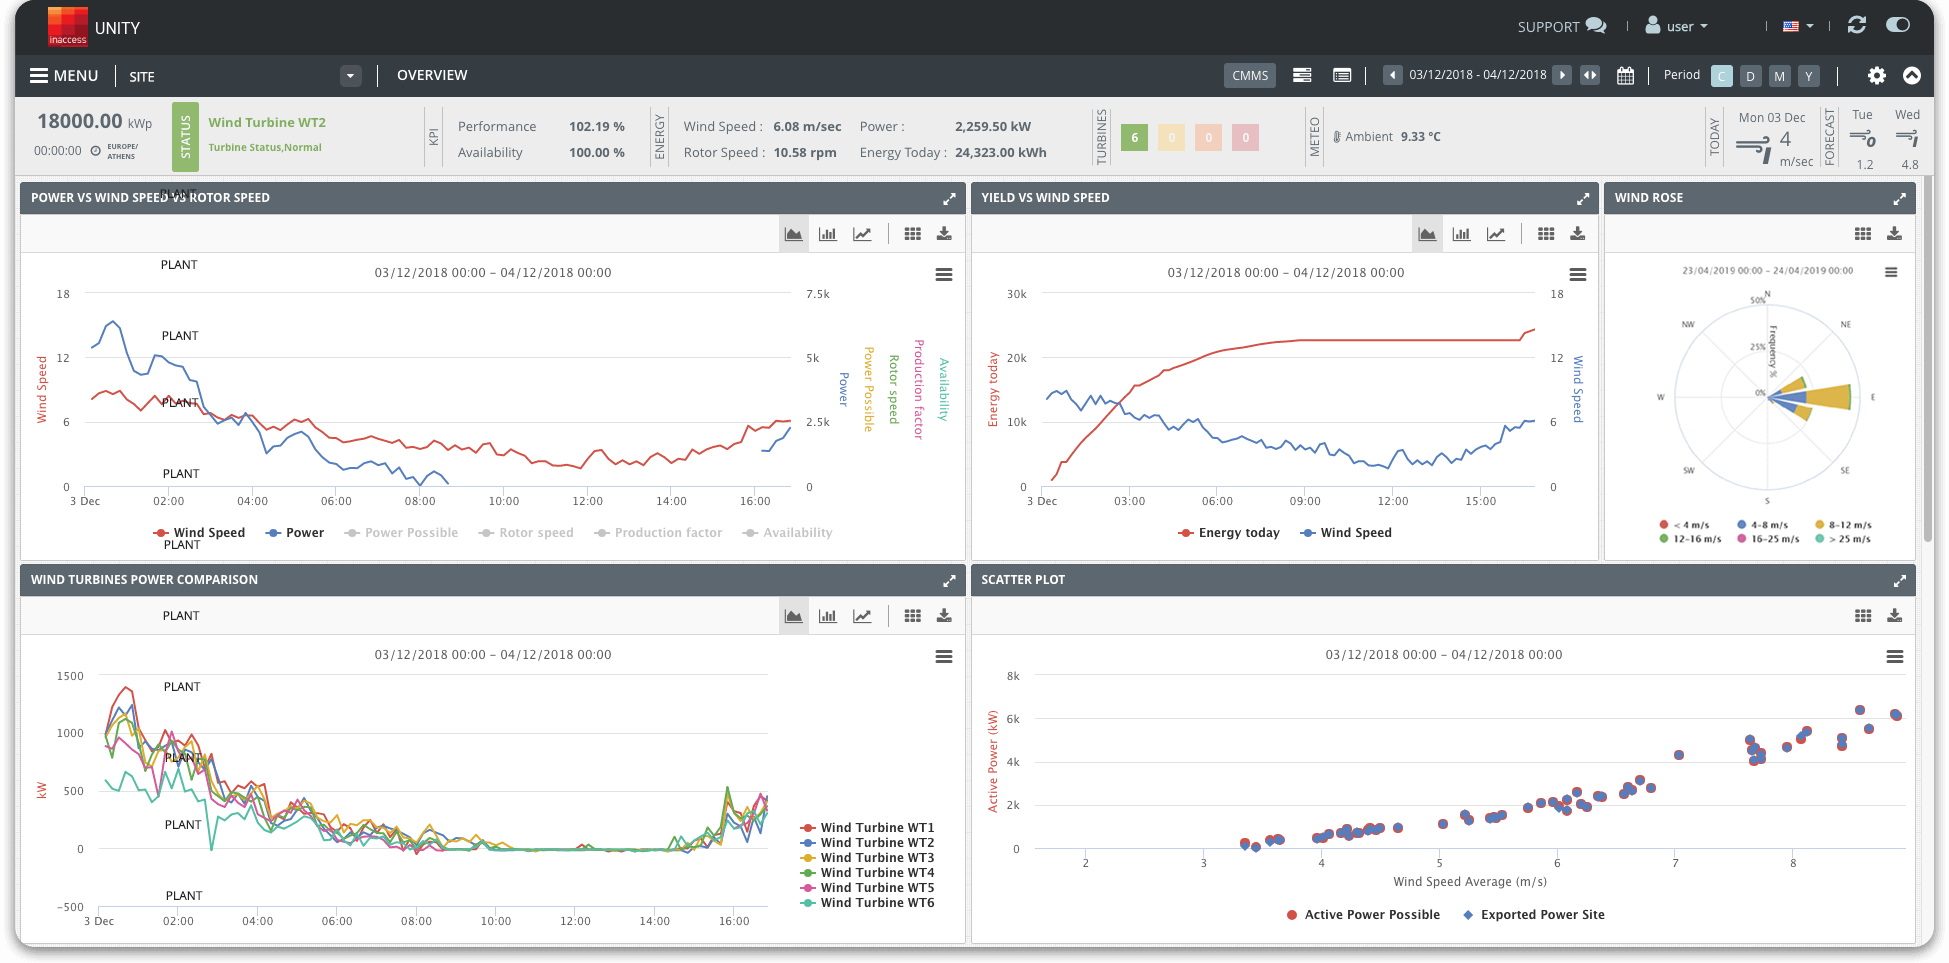
Task: Click the CMMS button
Action: [x=1250, y=76]
